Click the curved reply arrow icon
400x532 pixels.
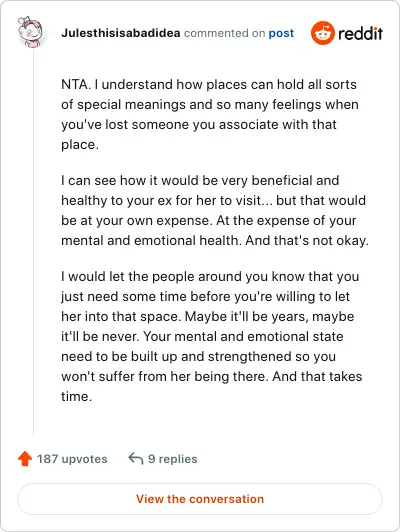pyautogui.click(x=136, y=459)
